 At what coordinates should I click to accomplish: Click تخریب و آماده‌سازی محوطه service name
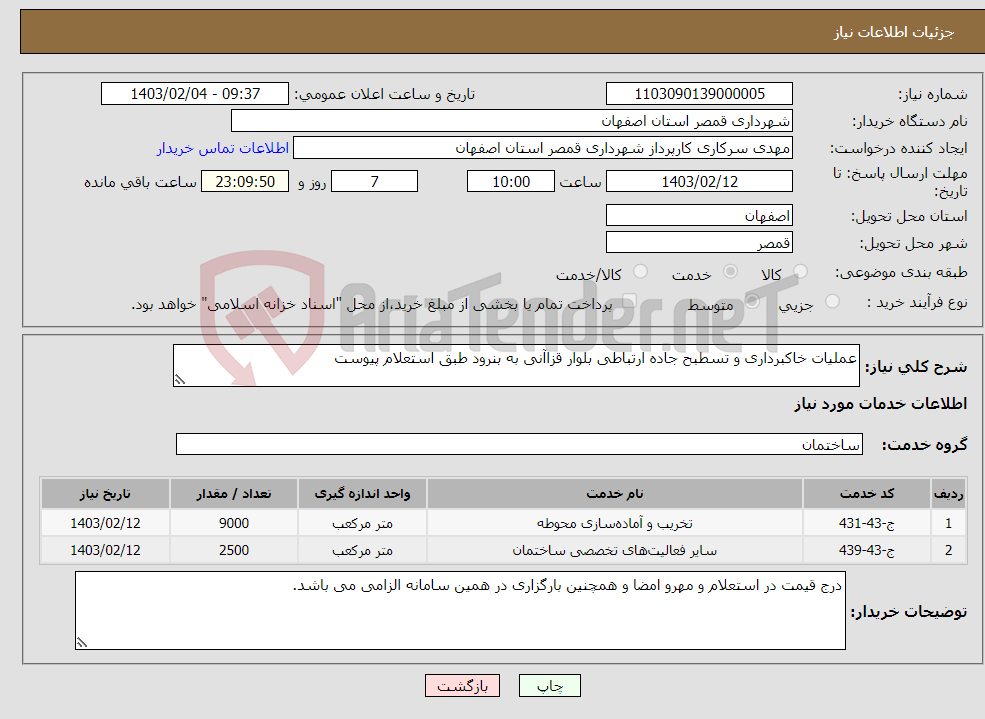coord(614,523)
